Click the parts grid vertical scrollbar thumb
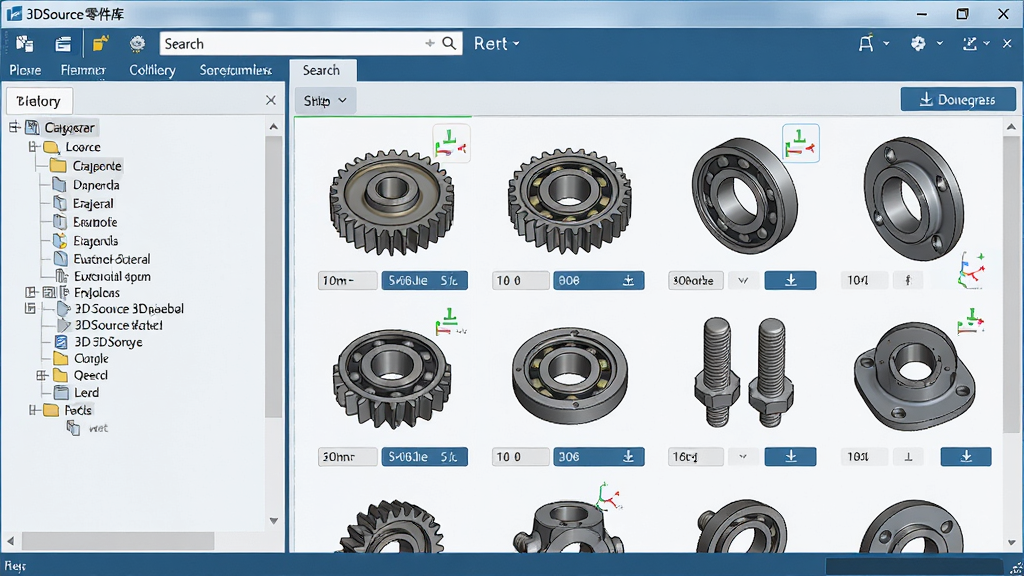The height and width of the screenshot is (576, 1024). coord(1012,284)
